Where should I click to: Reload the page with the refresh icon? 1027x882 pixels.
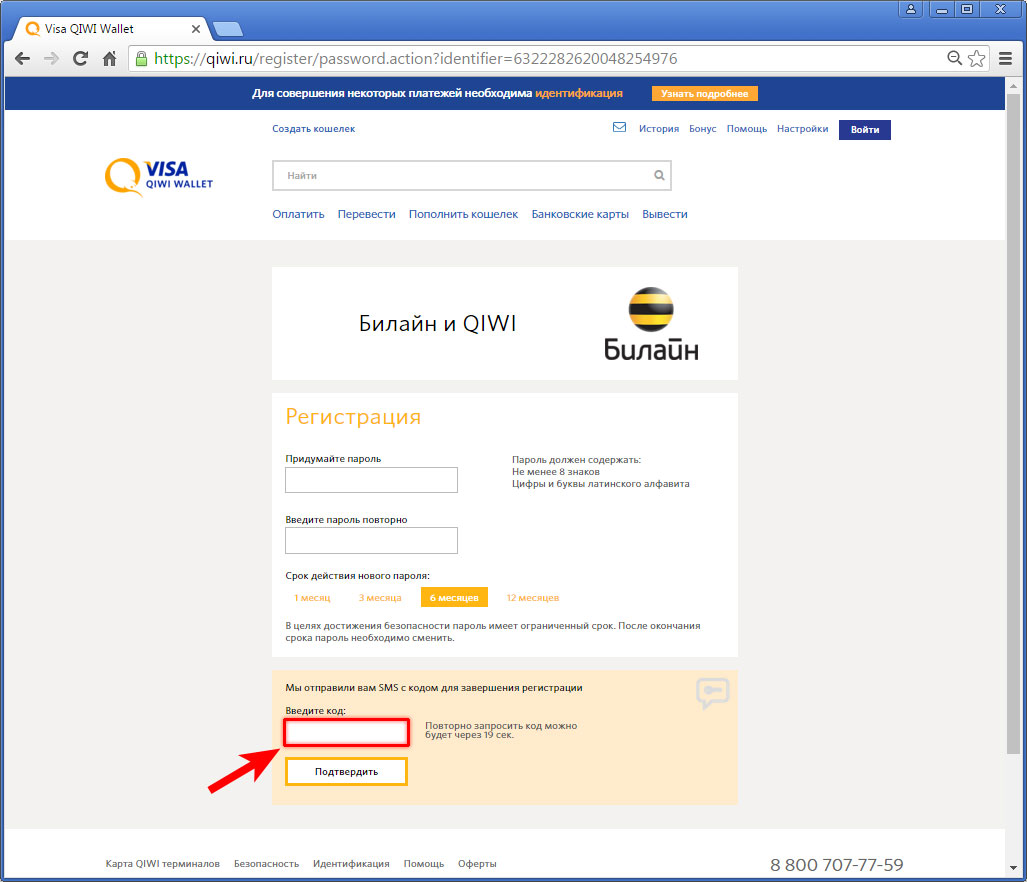pos(81,59)
